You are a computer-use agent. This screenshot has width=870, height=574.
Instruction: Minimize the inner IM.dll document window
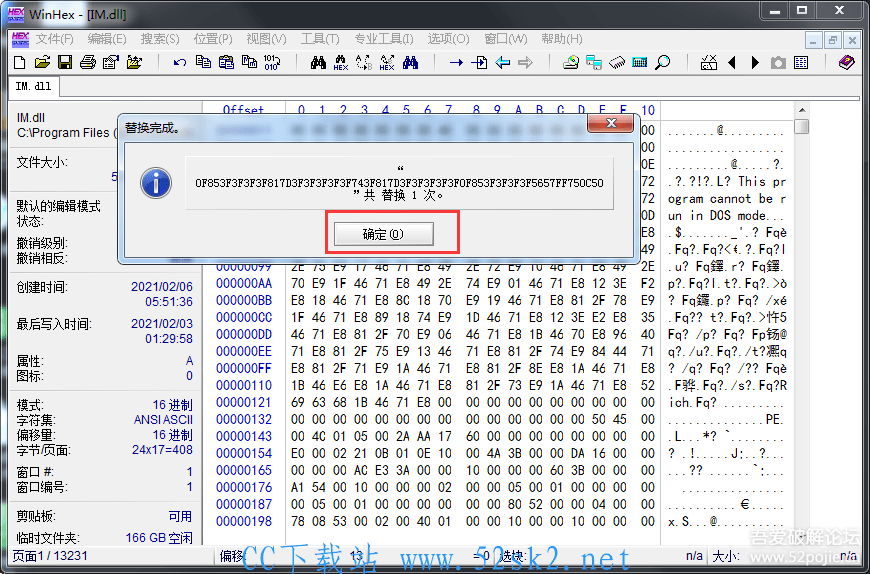813,40
